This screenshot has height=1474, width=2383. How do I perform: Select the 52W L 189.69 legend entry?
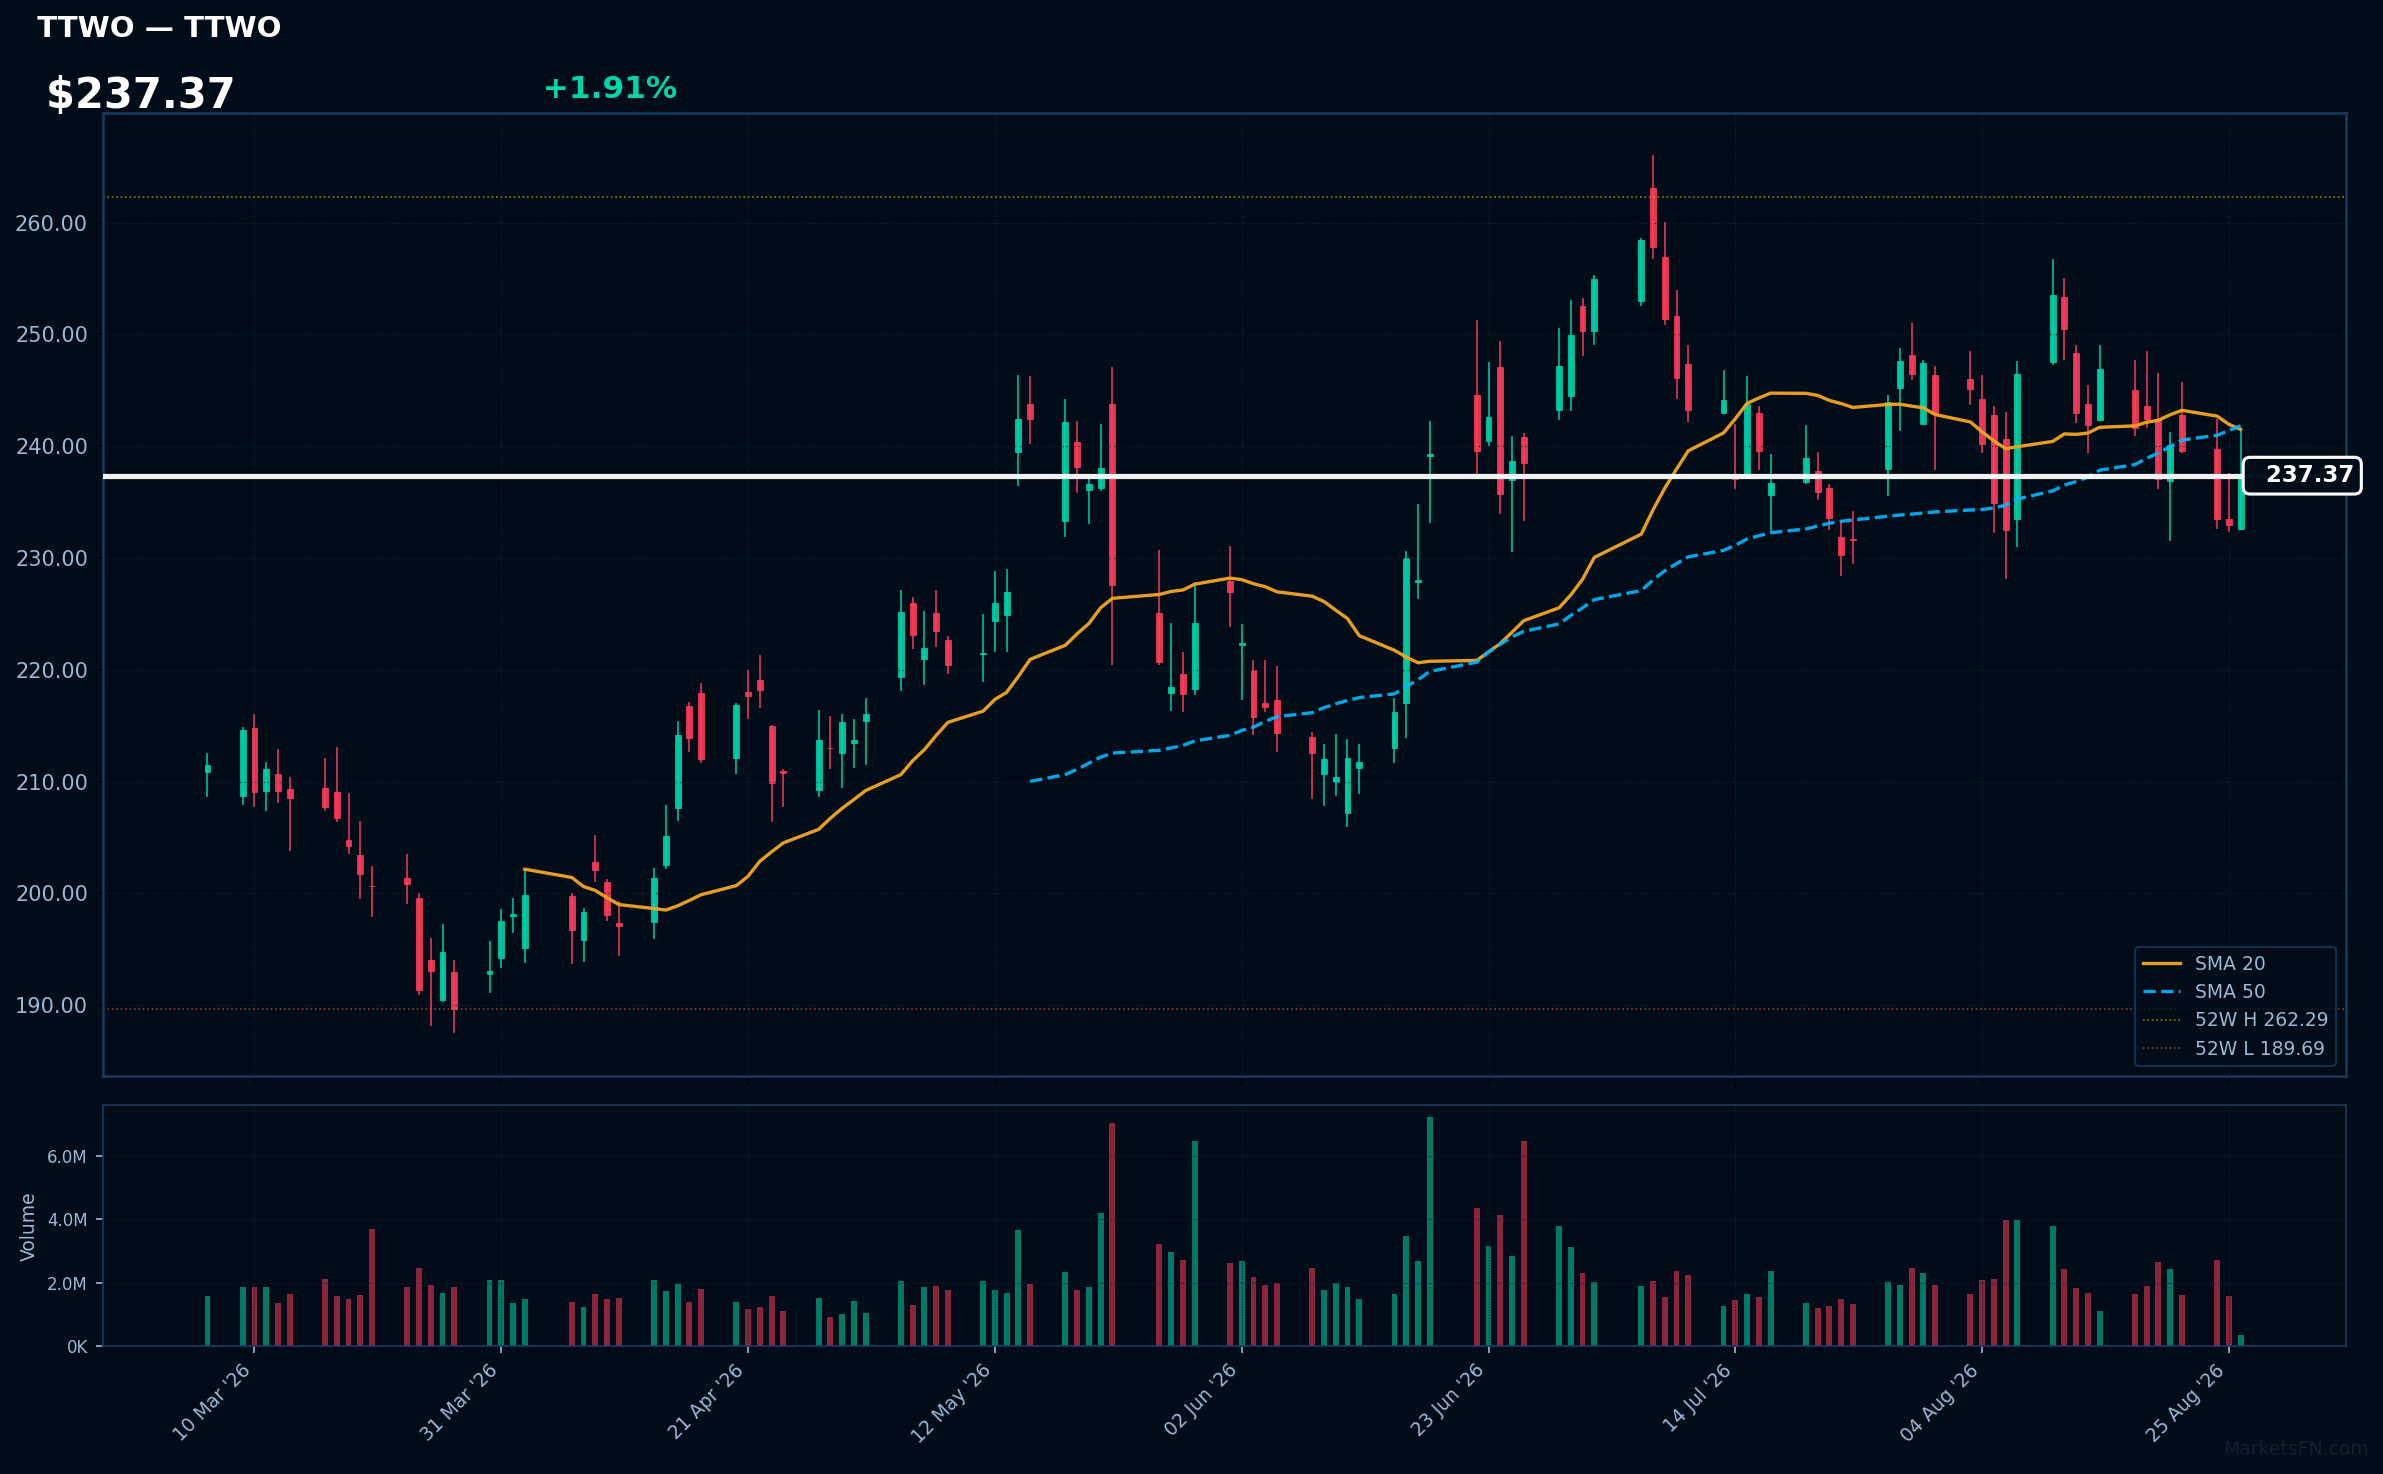(x=2233, y=1048)
